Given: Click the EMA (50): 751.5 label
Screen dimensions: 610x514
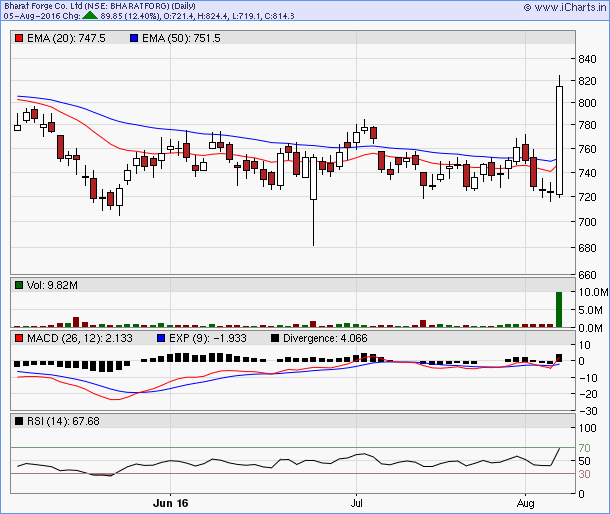Looking at the screenshot, I should click(x=181, y=38).
